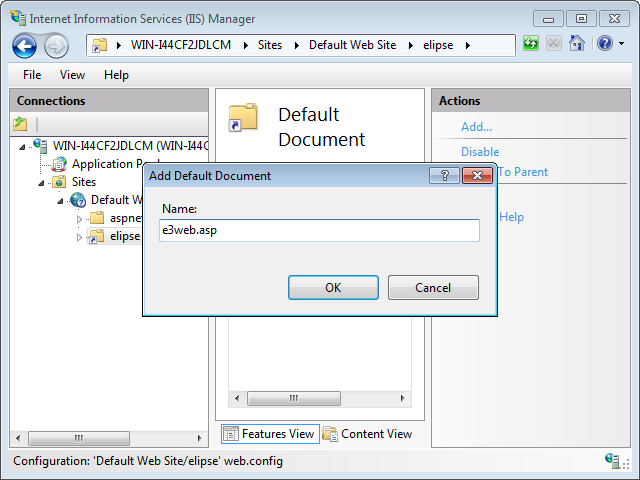Viewport: 640px width, 480px height.
Task: Click the Connections horizontal scrollbar thumb
Action: [x=79, y=438]
